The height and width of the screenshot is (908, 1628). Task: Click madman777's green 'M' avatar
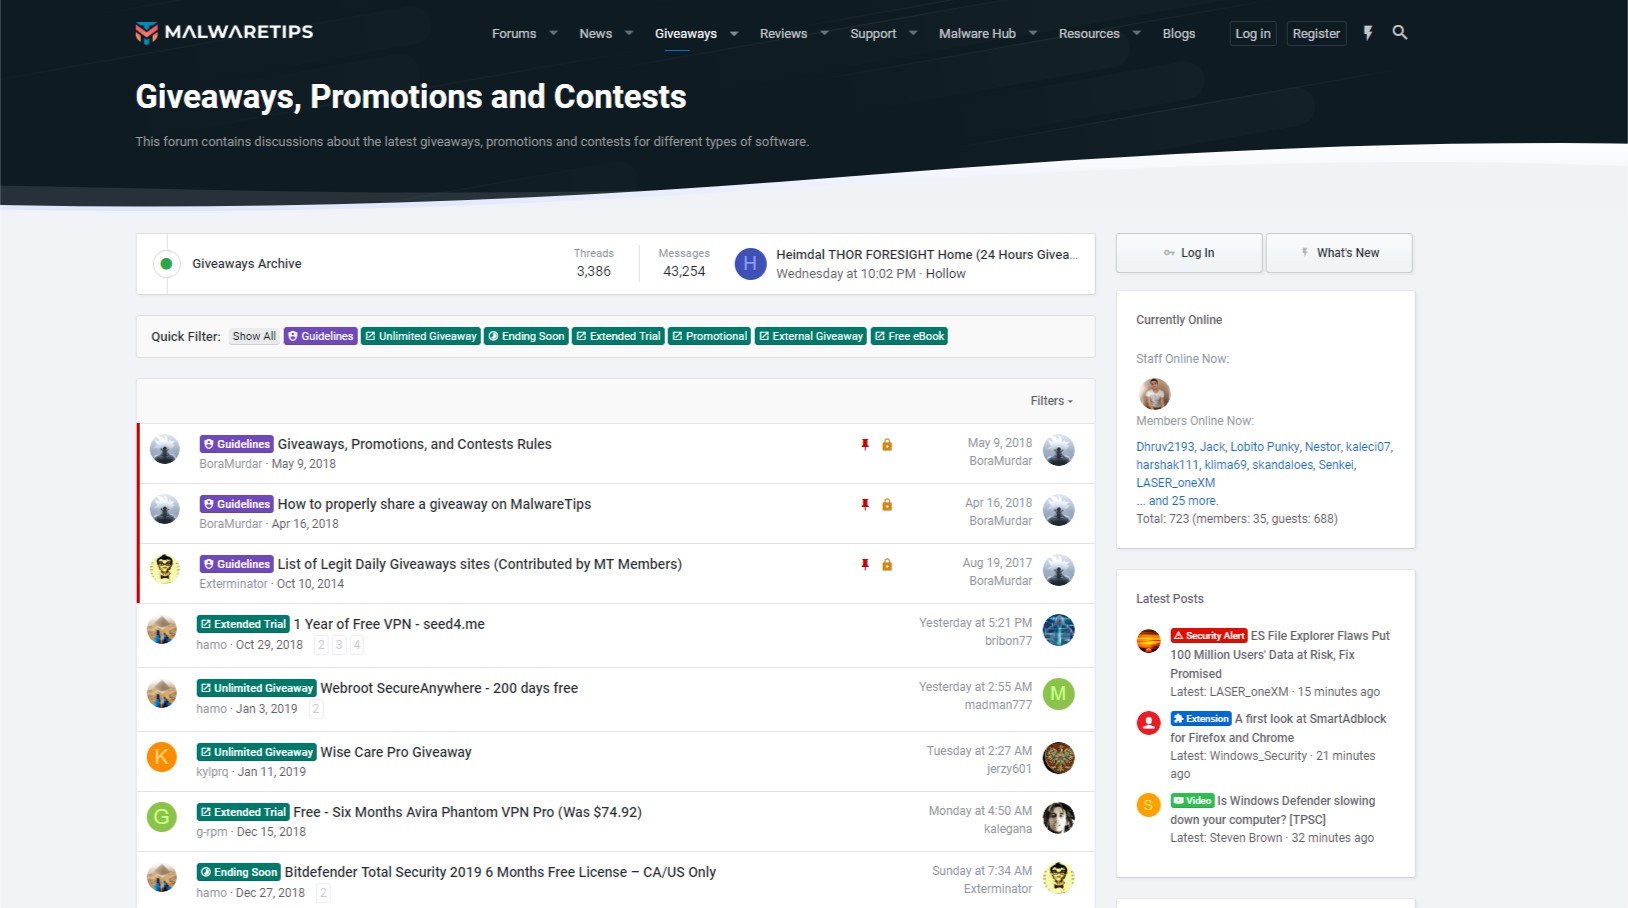click(x=1058, y=694)
